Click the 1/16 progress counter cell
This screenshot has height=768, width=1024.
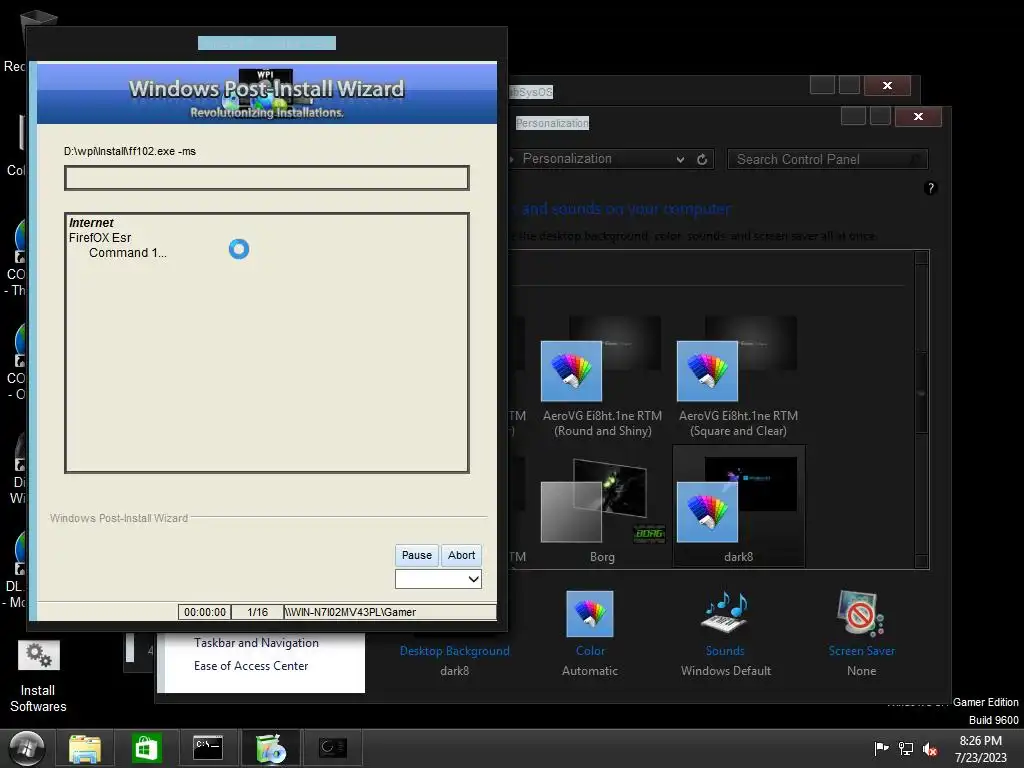coord(257,612)
